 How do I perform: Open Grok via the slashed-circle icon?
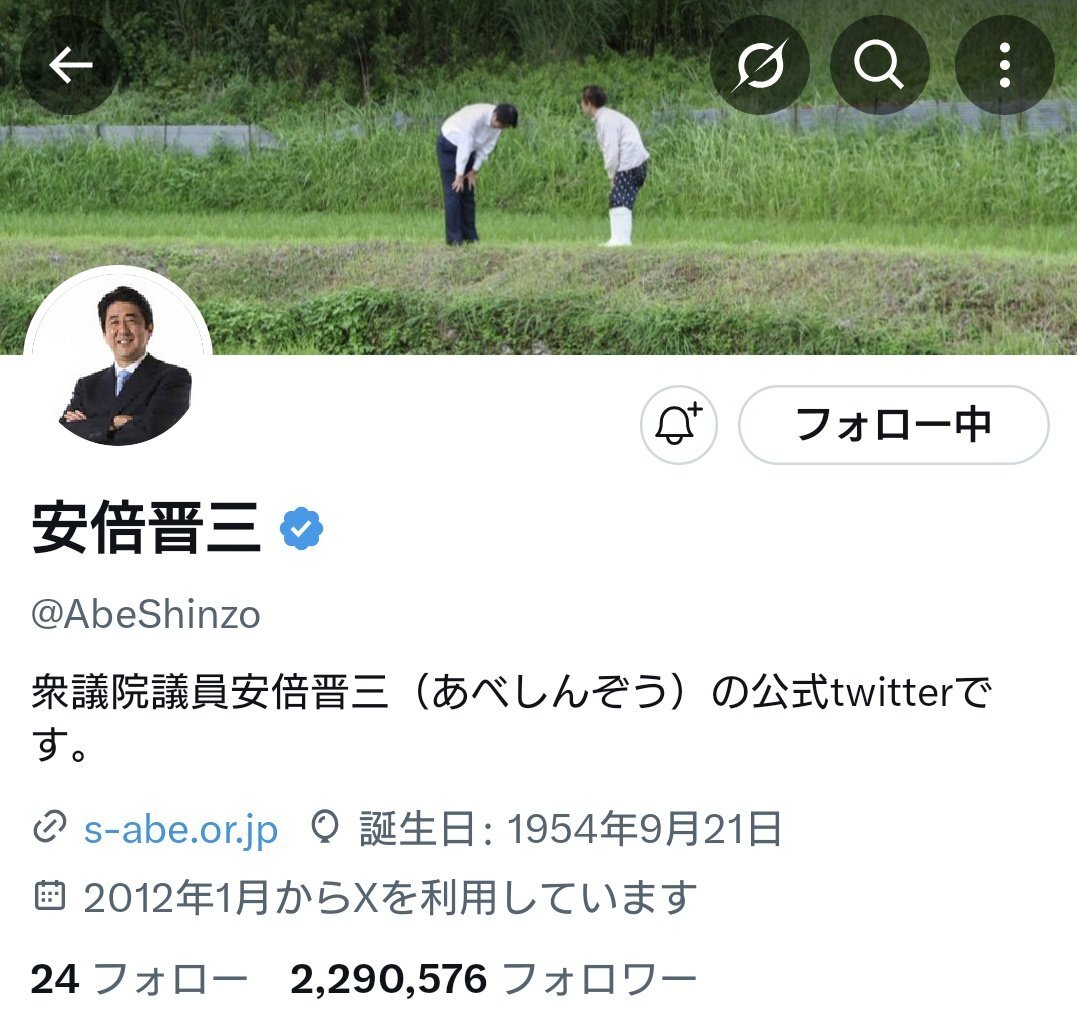(x=759, y=65)
